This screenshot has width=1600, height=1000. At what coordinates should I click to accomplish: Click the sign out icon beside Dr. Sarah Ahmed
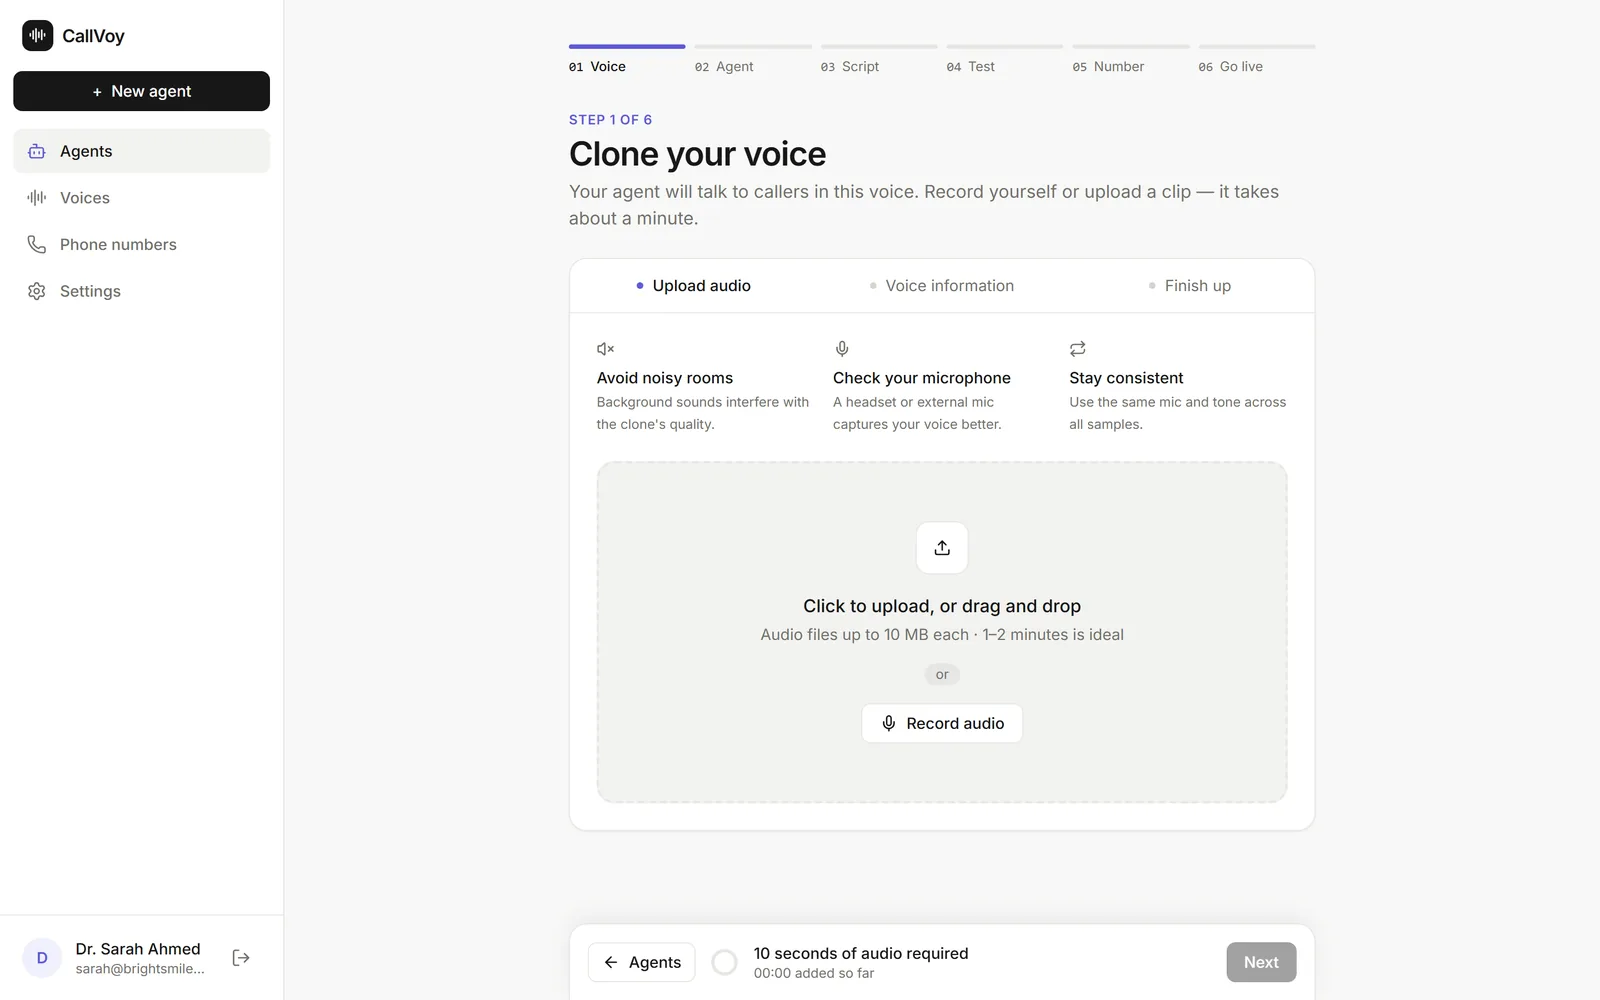pos(241,958)
